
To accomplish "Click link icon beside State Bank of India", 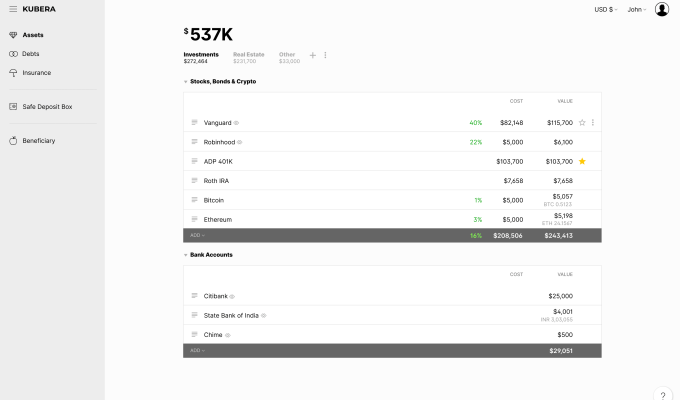I will pyautogui.click(x=263, y=316).
